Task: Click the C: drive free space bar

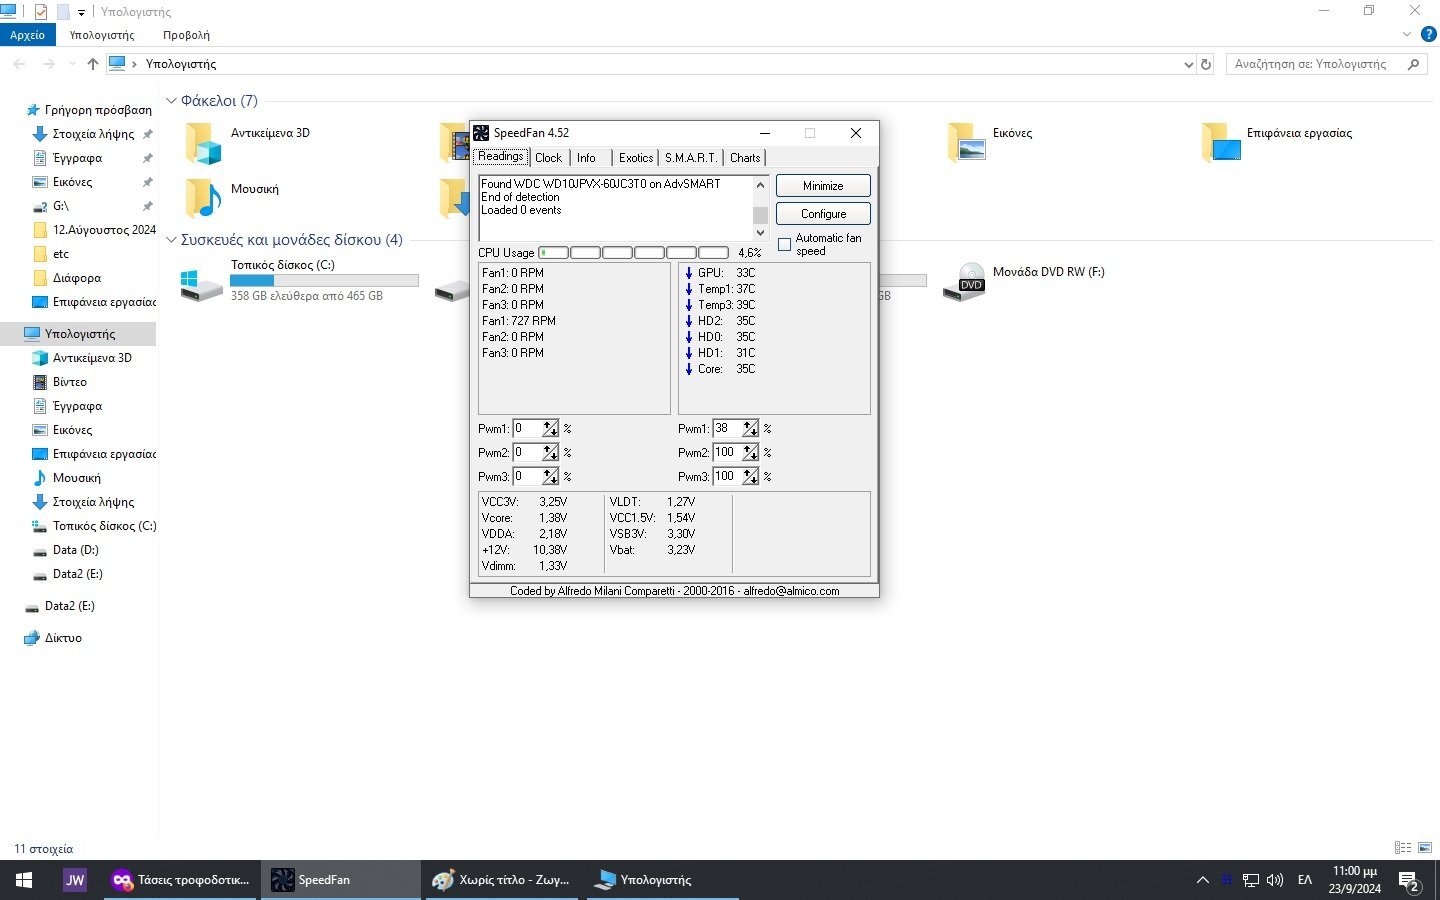Action: click(324, 281)
